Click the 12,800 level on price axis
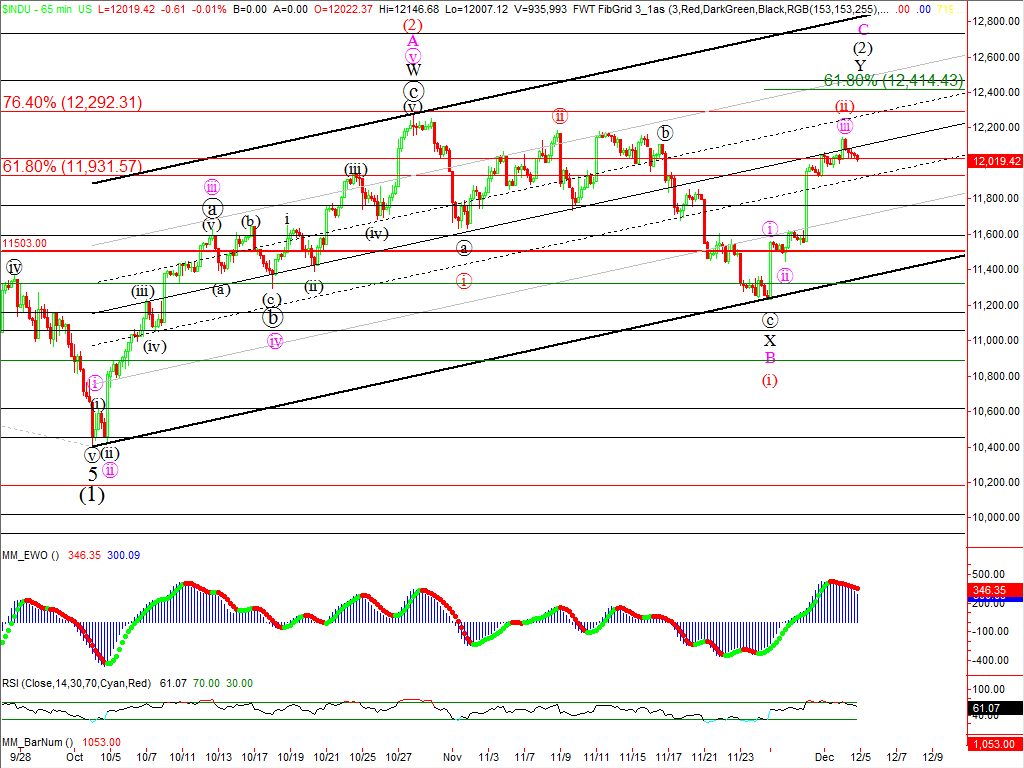Viewport: 1024px width, 768px height. click(x=993, y=22)
